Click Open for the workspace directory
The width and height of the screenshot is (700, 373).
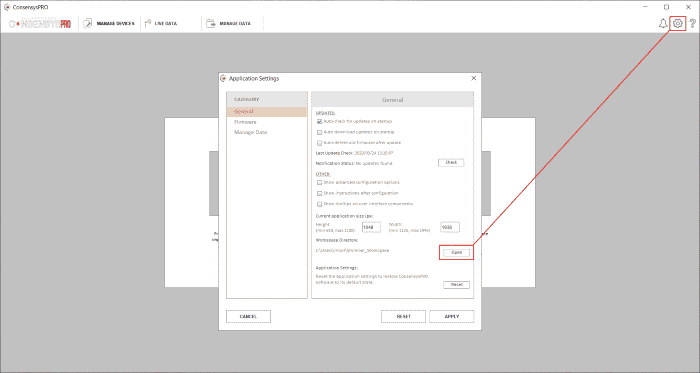(x=456, y=253)
